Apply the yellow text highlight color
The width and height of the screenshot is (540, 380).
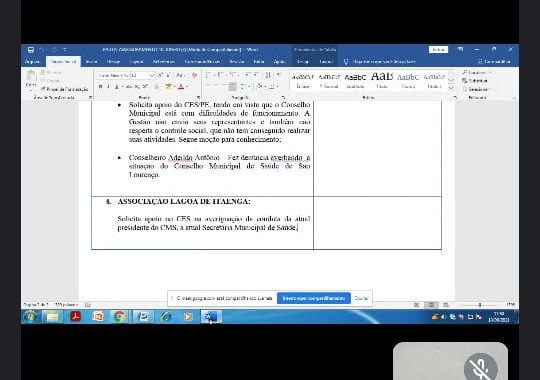coord(168,86)
